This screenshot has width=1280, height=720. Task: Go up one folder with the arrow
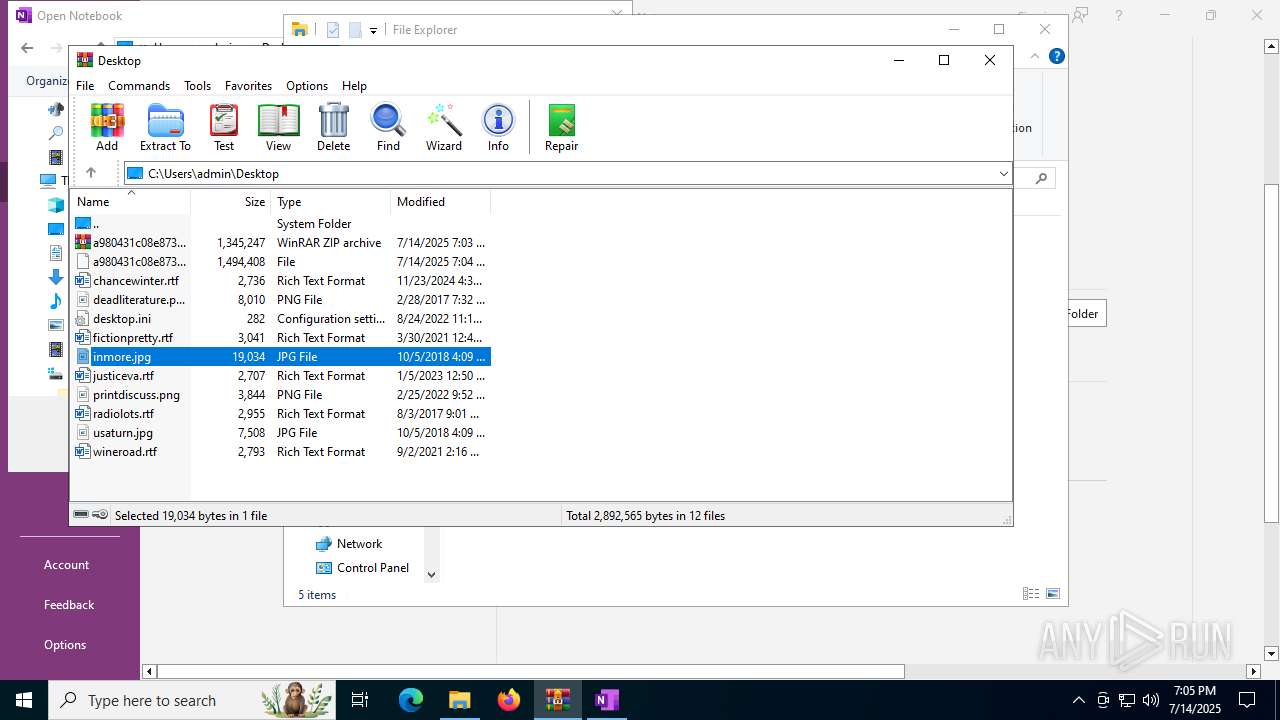click(x=91, y=173)
